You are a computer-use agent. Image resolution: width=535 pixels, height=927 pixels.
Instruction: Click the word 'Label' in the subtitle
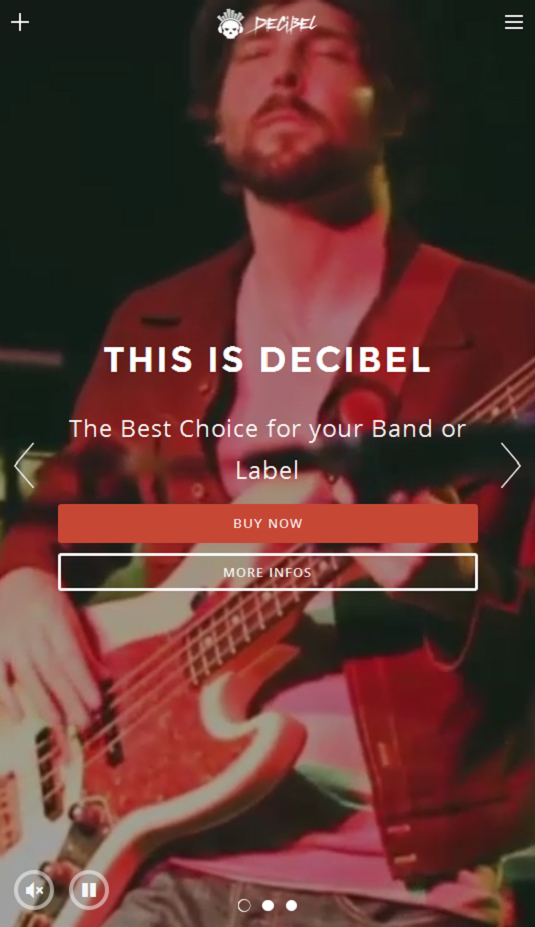point(267,471)
